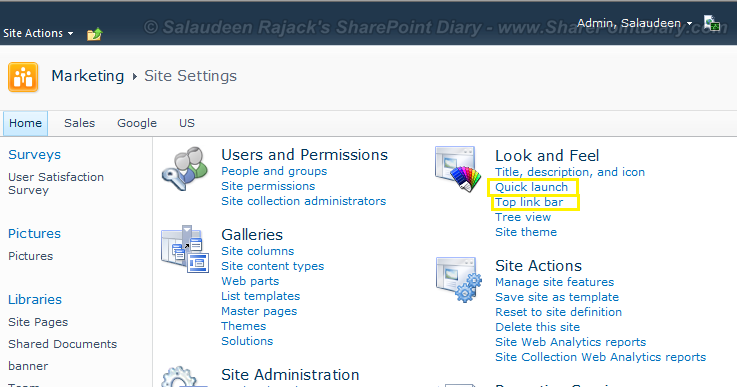Open Master pages gallery
This screenshot has width=737, height=387.
coord(259,311)
